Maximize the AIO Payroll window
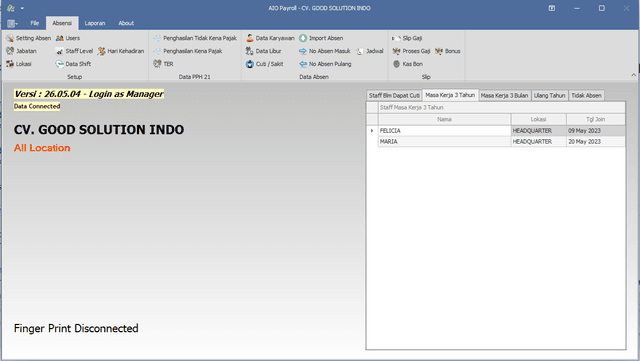Screen dimensions: 640x361 point(602,8)
